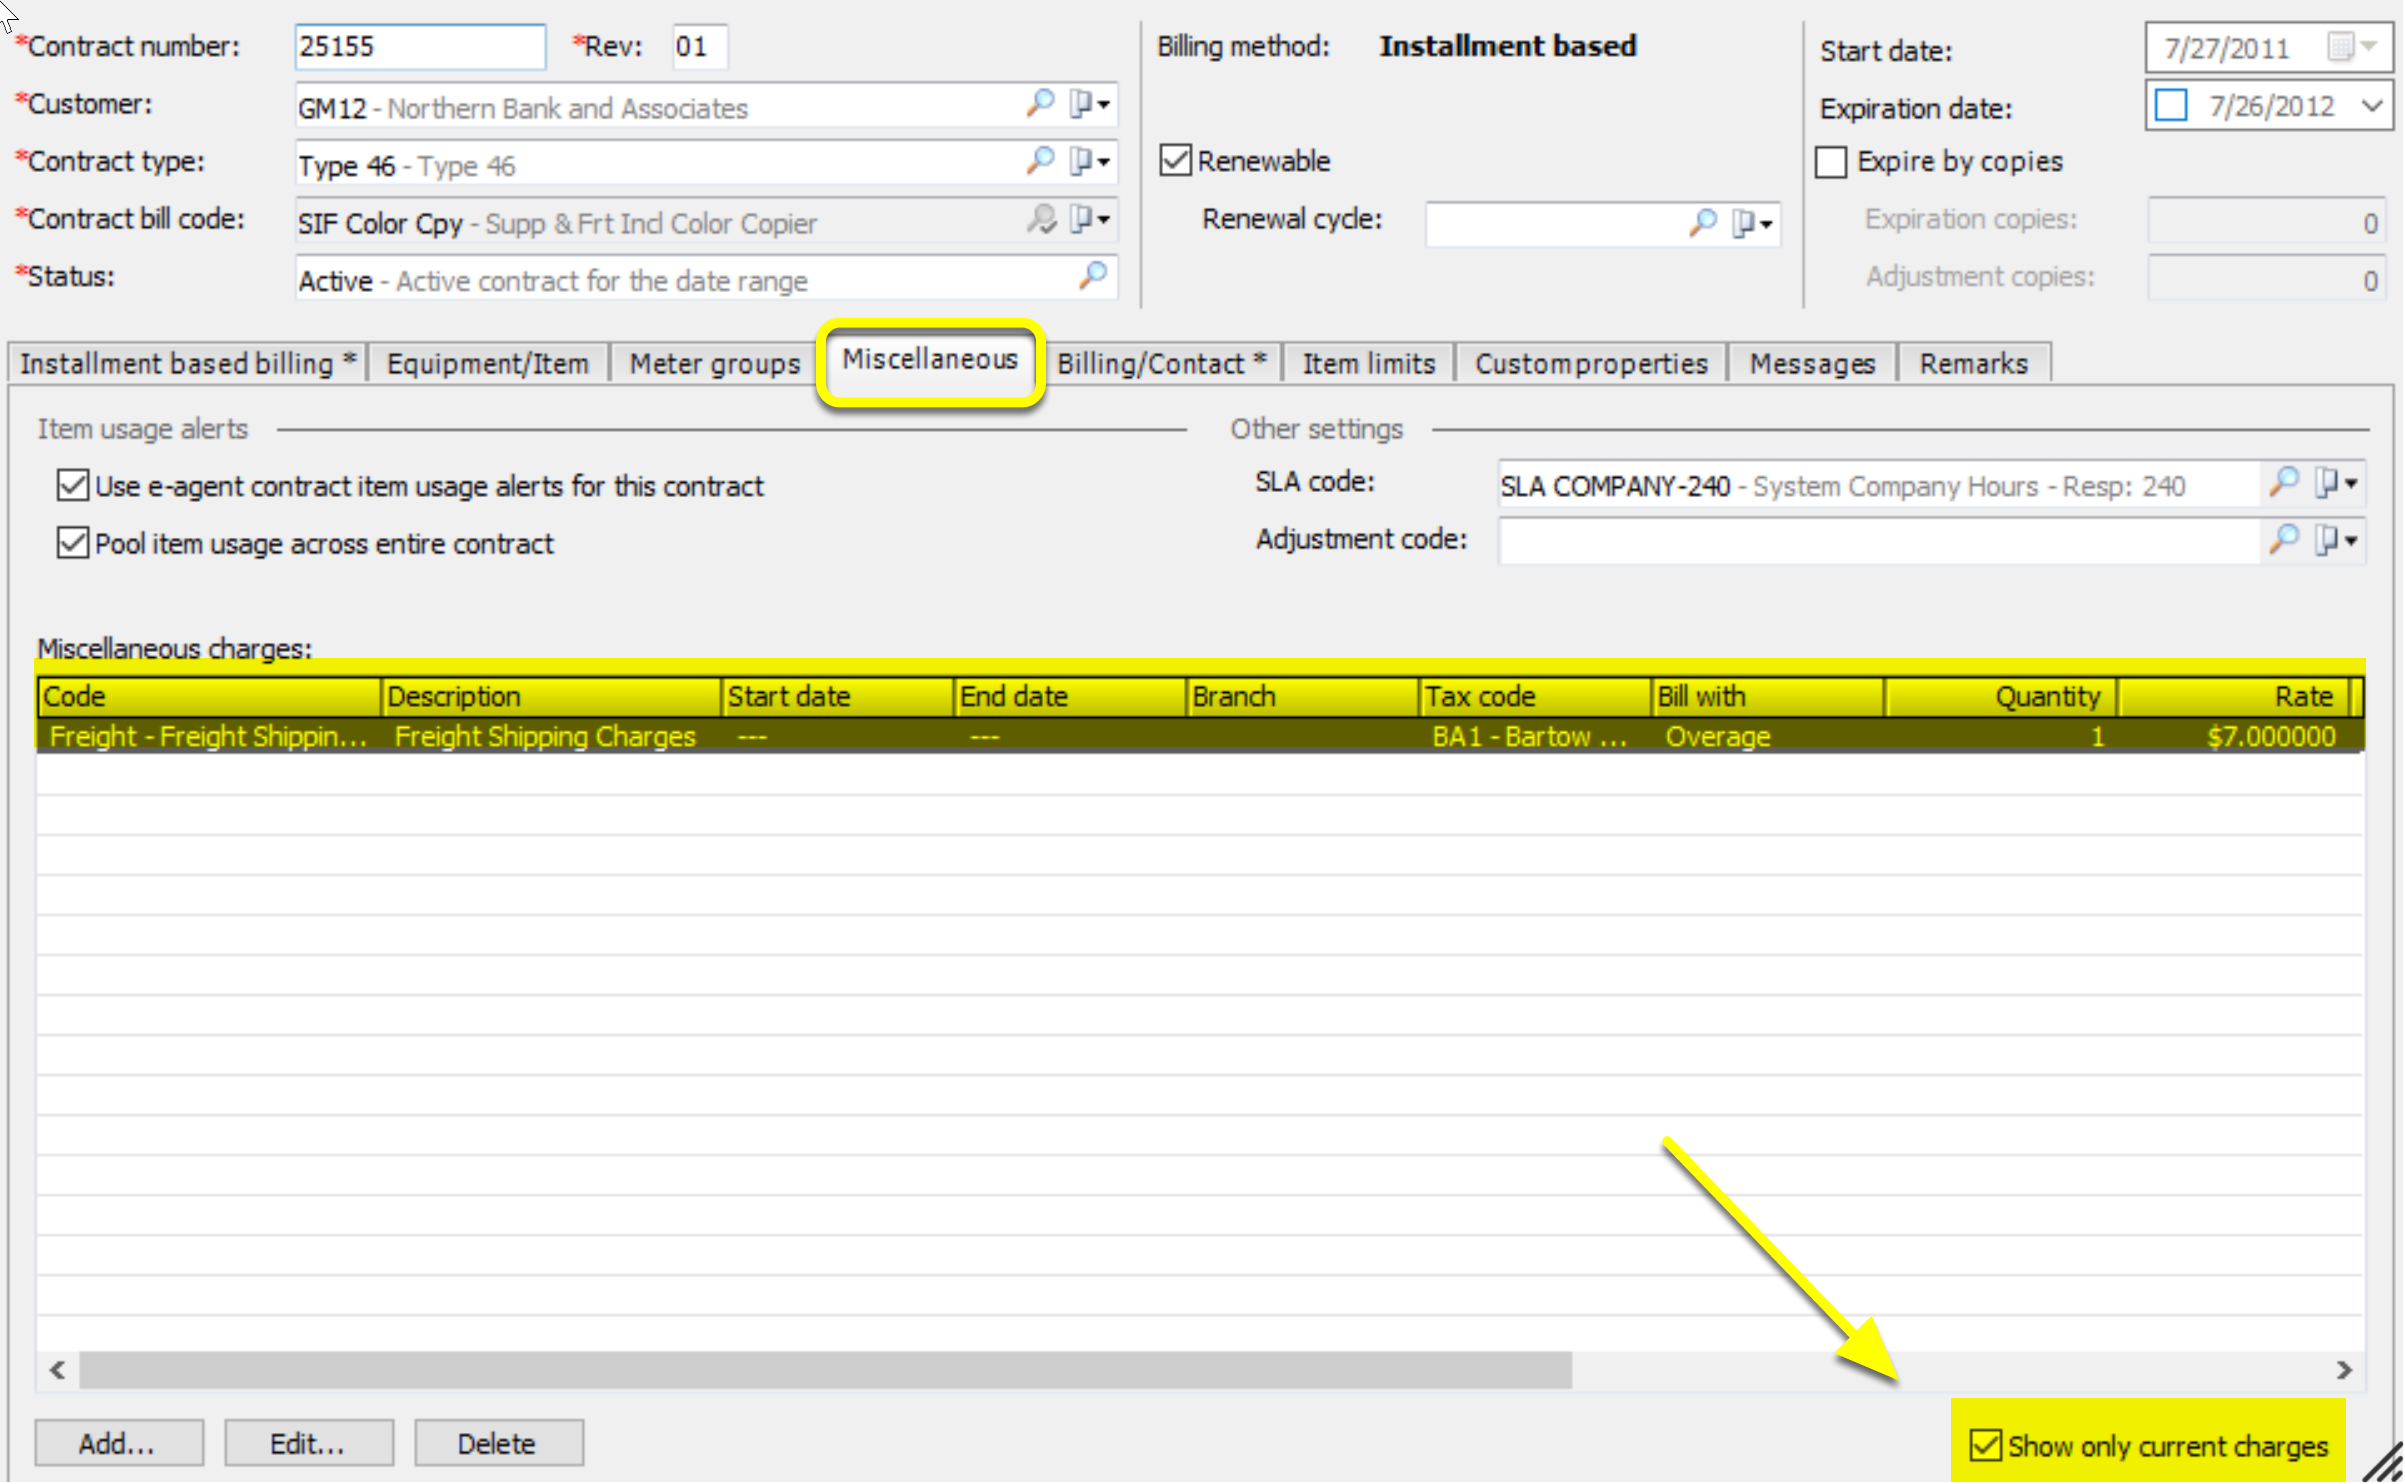
Task: Enable Expire by copies checkbox
Action: tap(1830, 162)
